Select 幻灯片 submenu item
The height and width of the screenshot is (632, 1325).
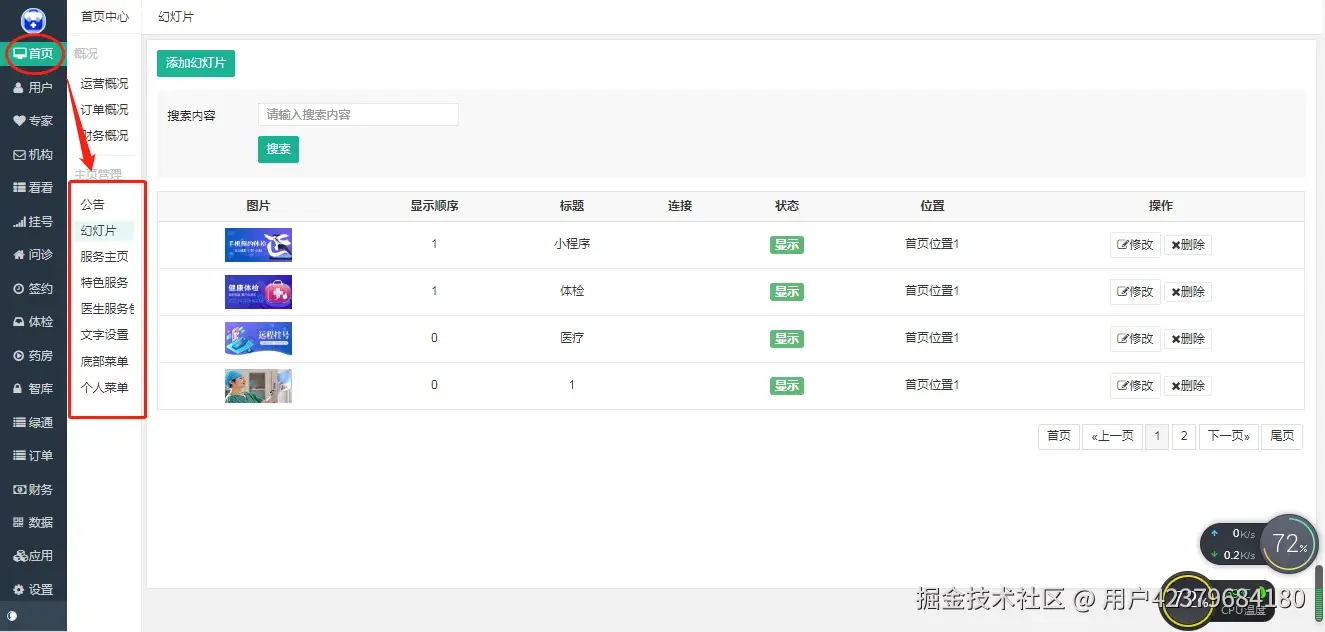point(104,231)
